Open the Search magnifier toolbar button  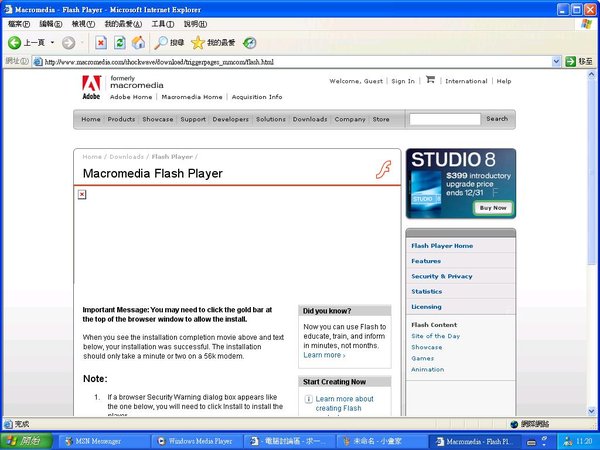click(x=169, y=42)
